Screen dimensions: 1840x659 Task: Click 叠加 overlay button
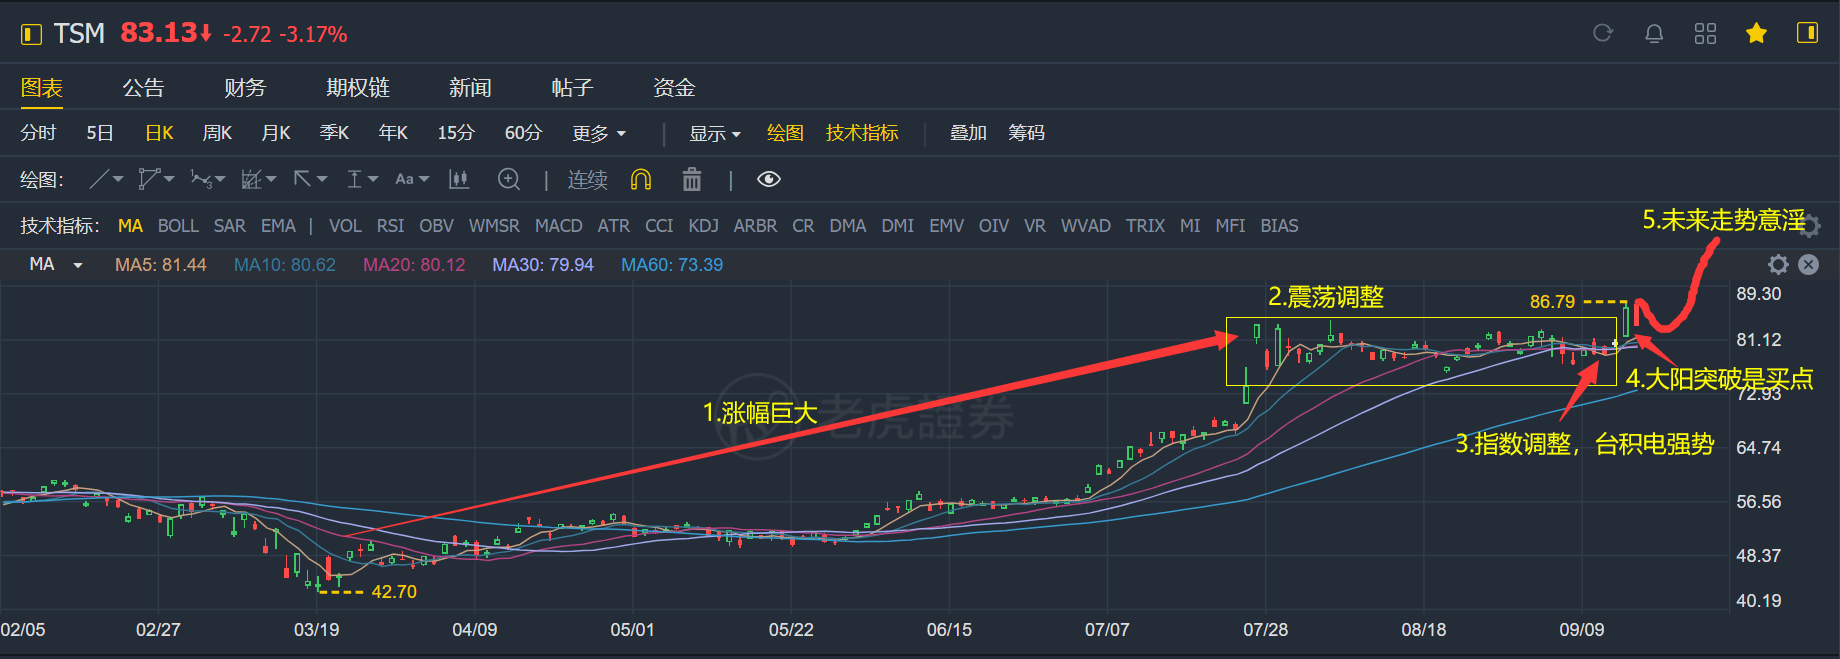coord(968,133)
